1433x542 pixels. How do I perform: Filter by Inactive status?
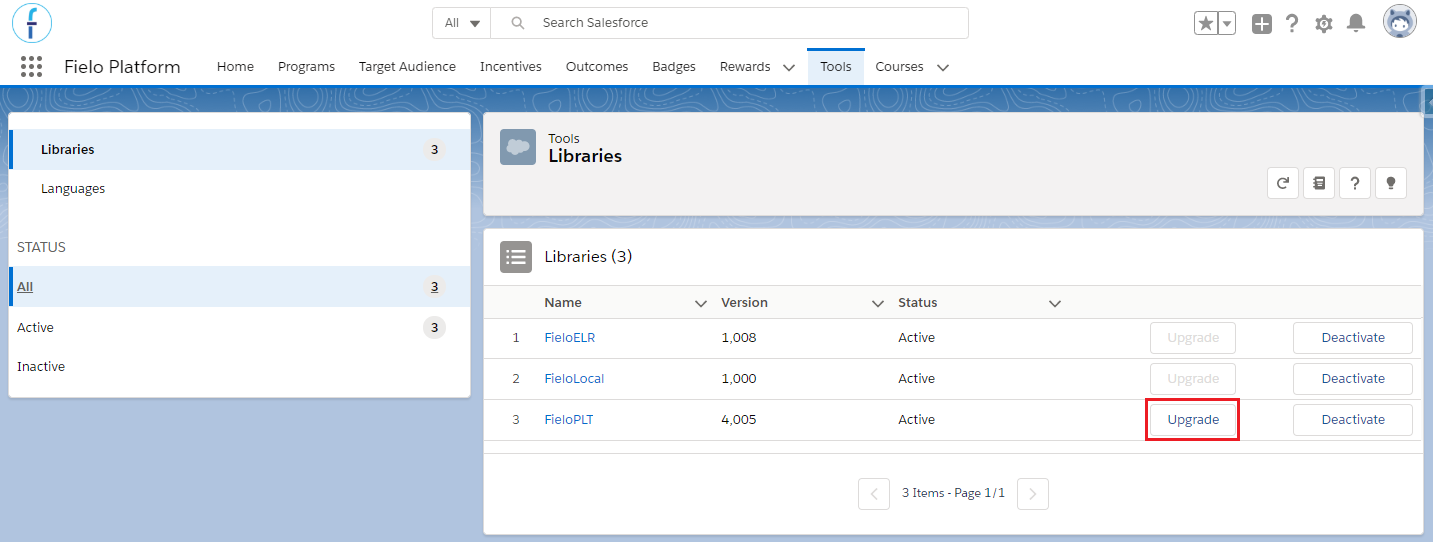(239, 366)
